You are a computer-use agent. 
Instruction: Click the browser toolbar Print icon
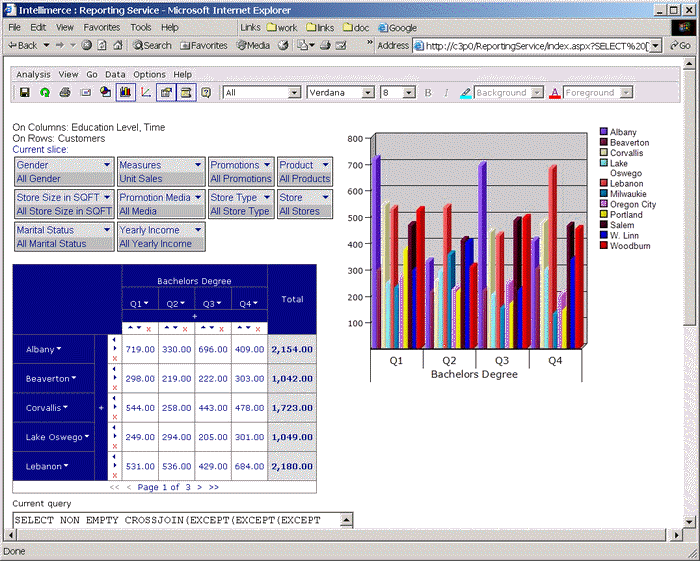pos(325,45)
